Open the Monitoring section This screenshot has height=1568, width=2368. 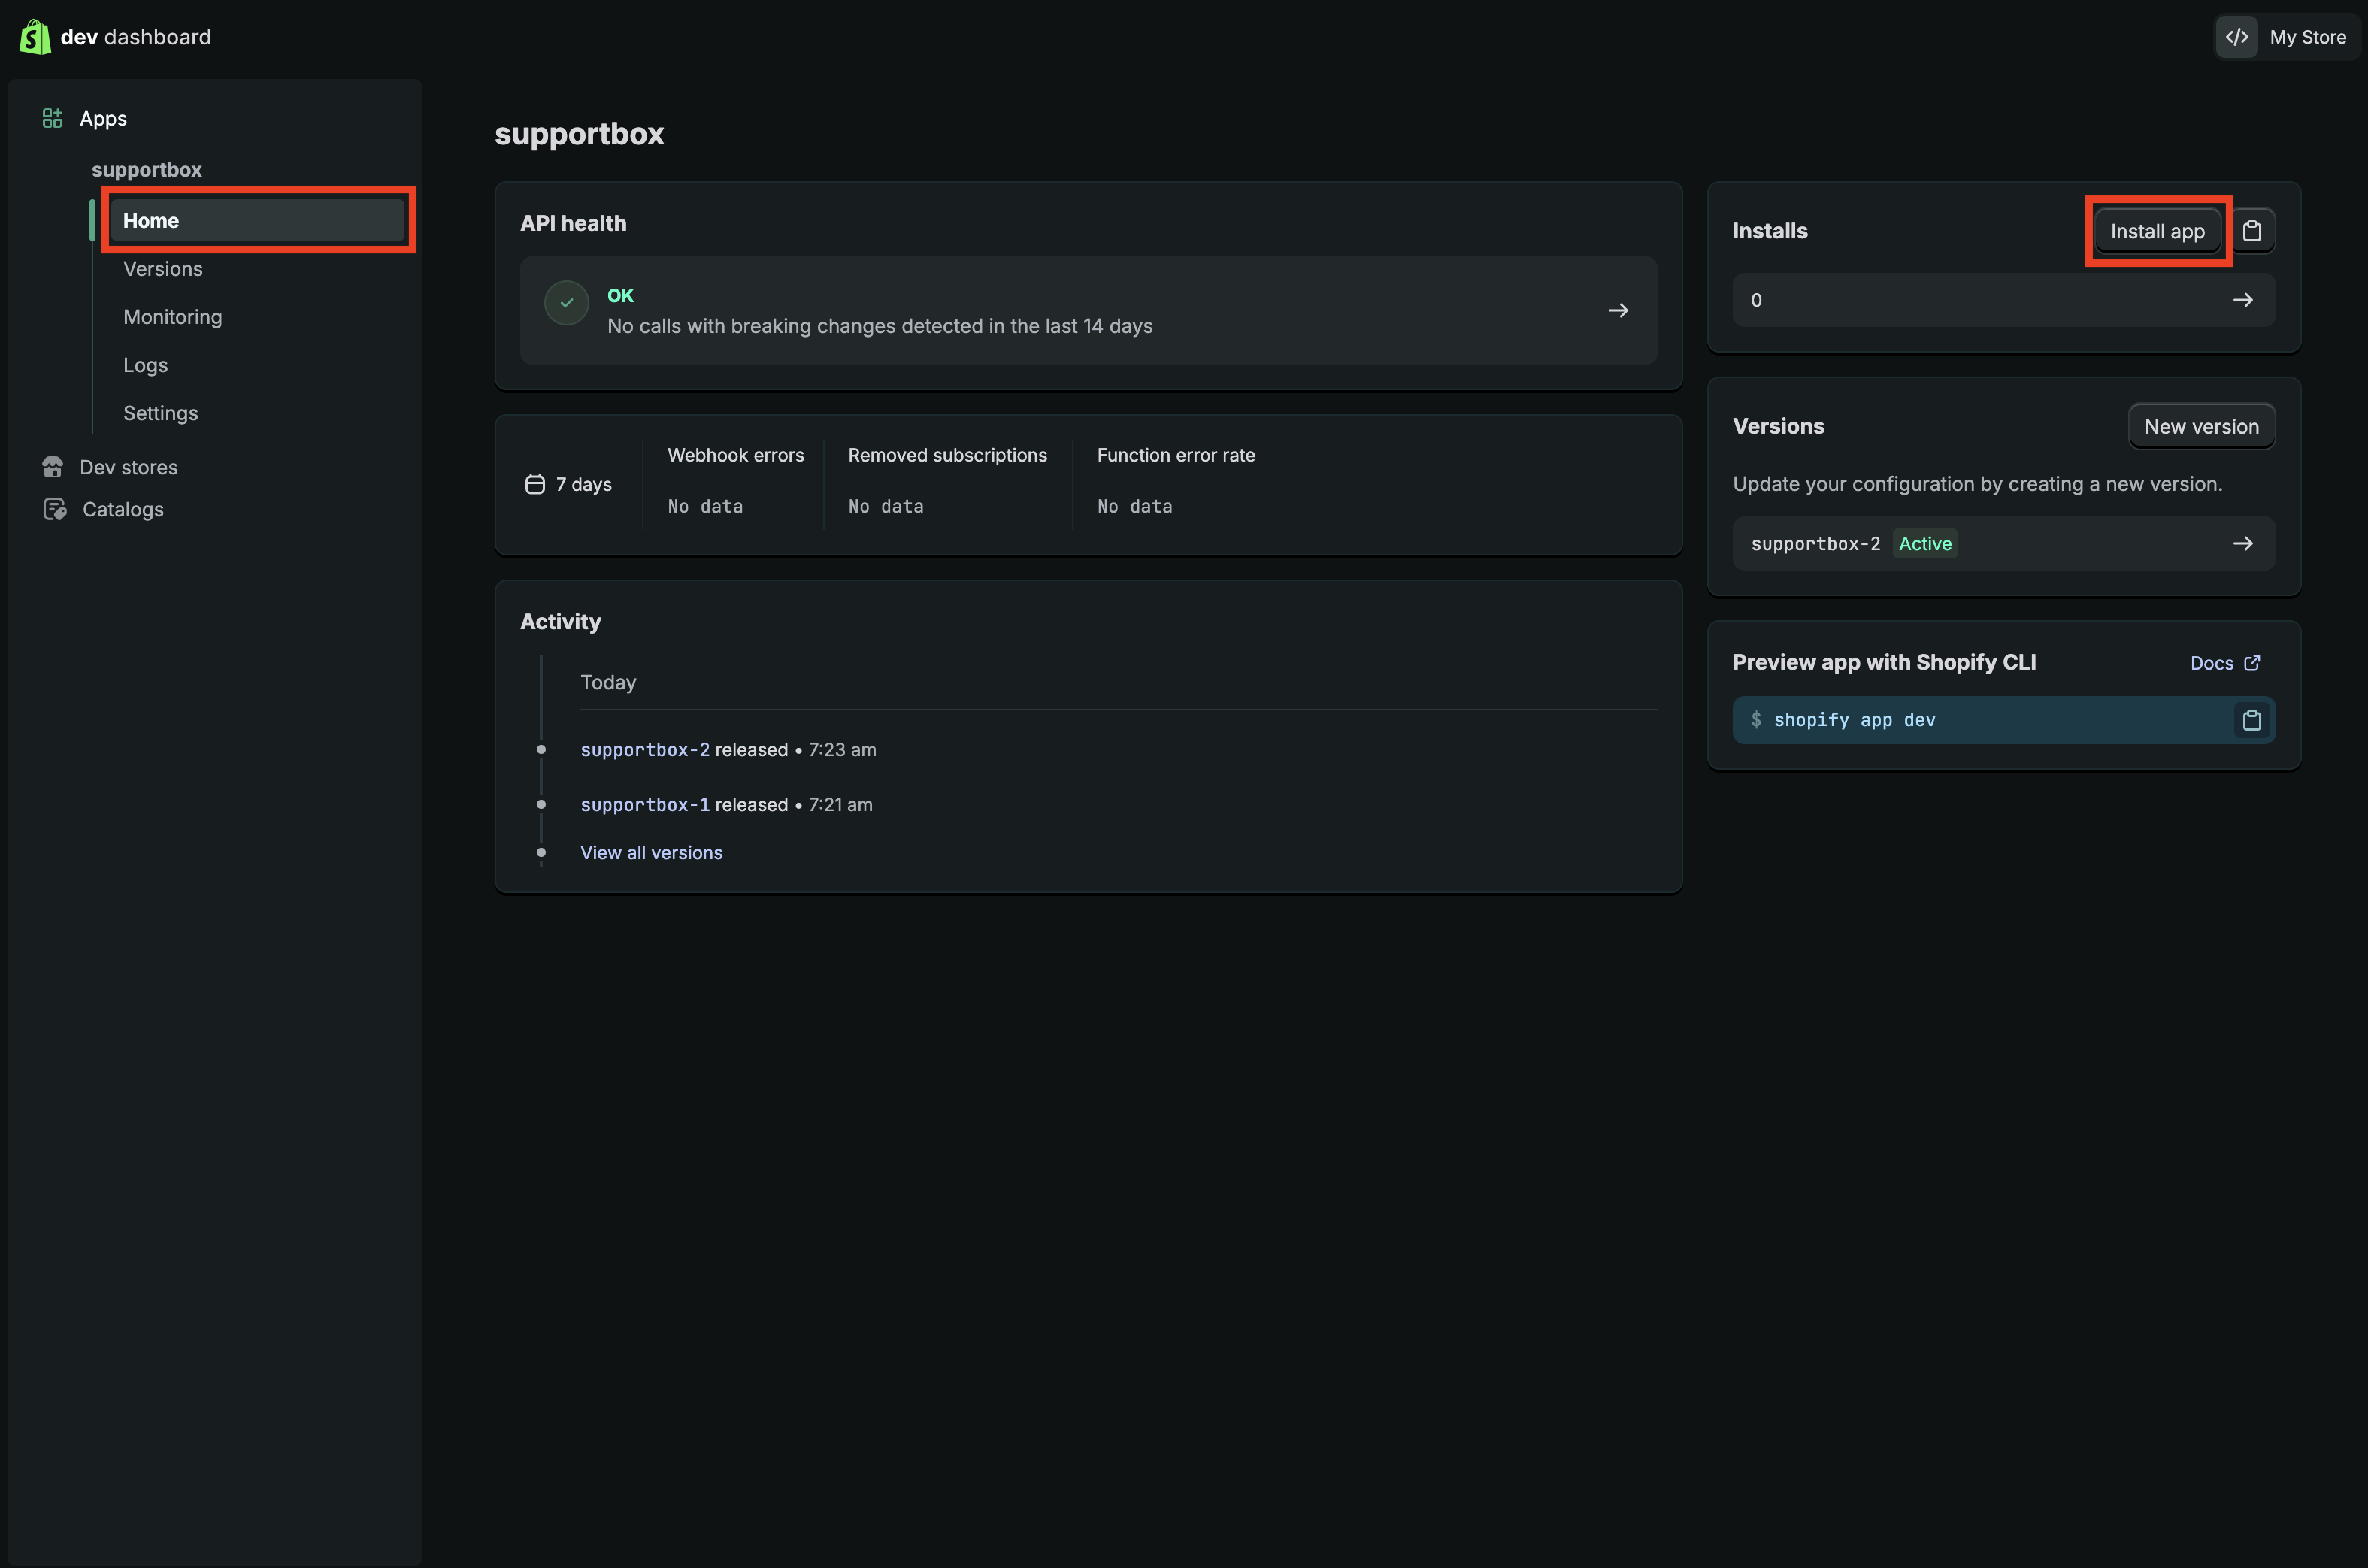172,316
